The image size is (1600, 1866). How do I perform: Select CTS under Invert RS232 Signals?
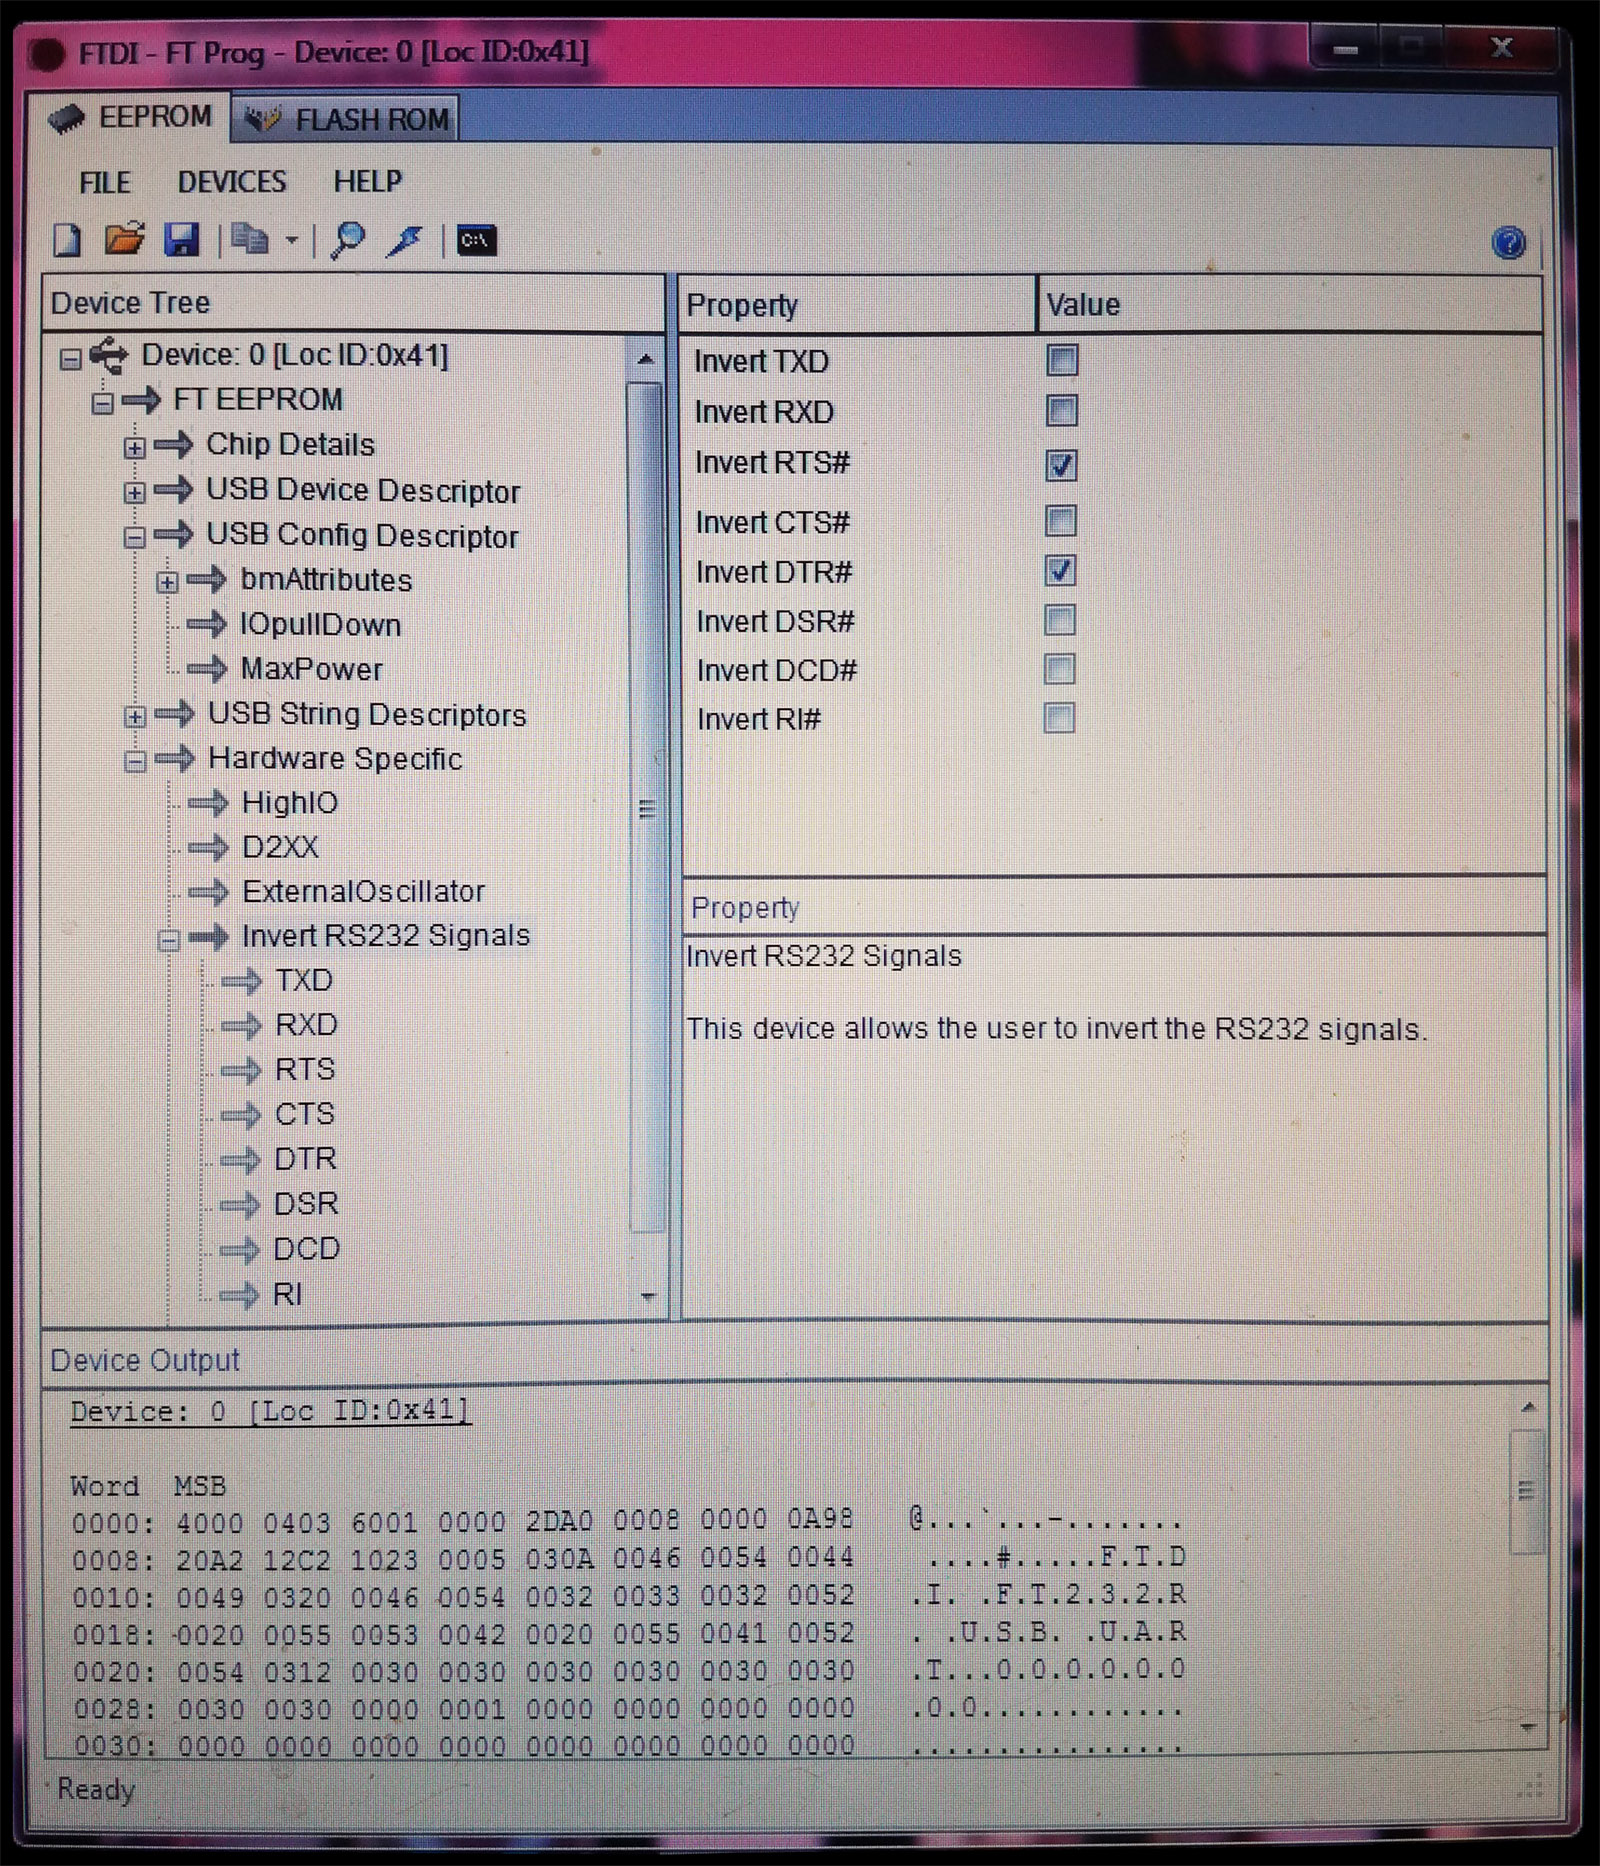pos(304,1114)
